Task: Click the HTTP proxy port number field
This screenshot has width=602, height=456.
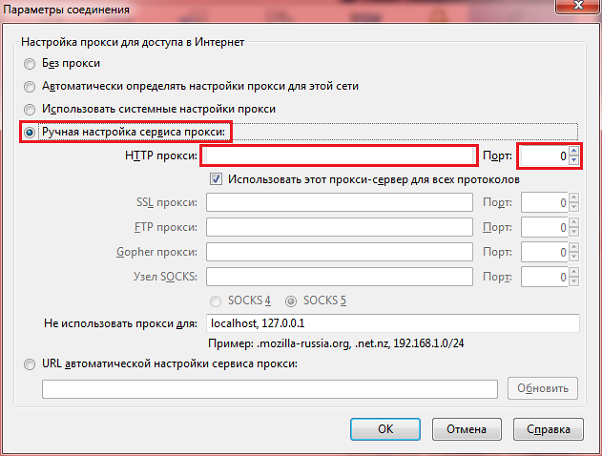Action: click(544, 156)
